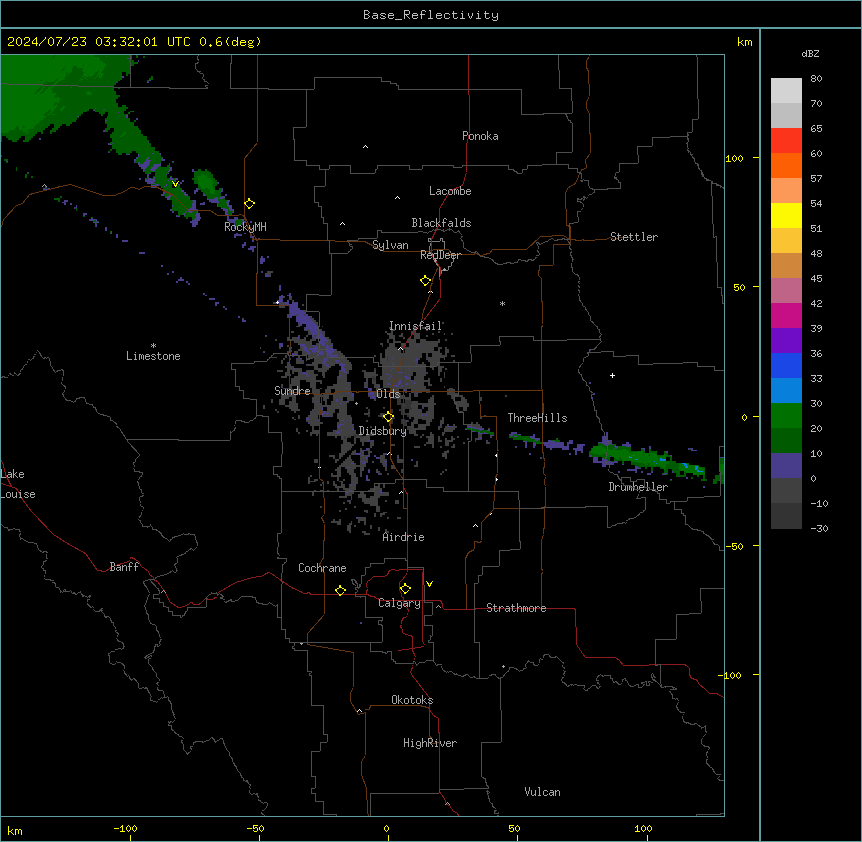
Task: Select the yellow diamond marker above Calgary label
Action: click(x=405, y=589)
